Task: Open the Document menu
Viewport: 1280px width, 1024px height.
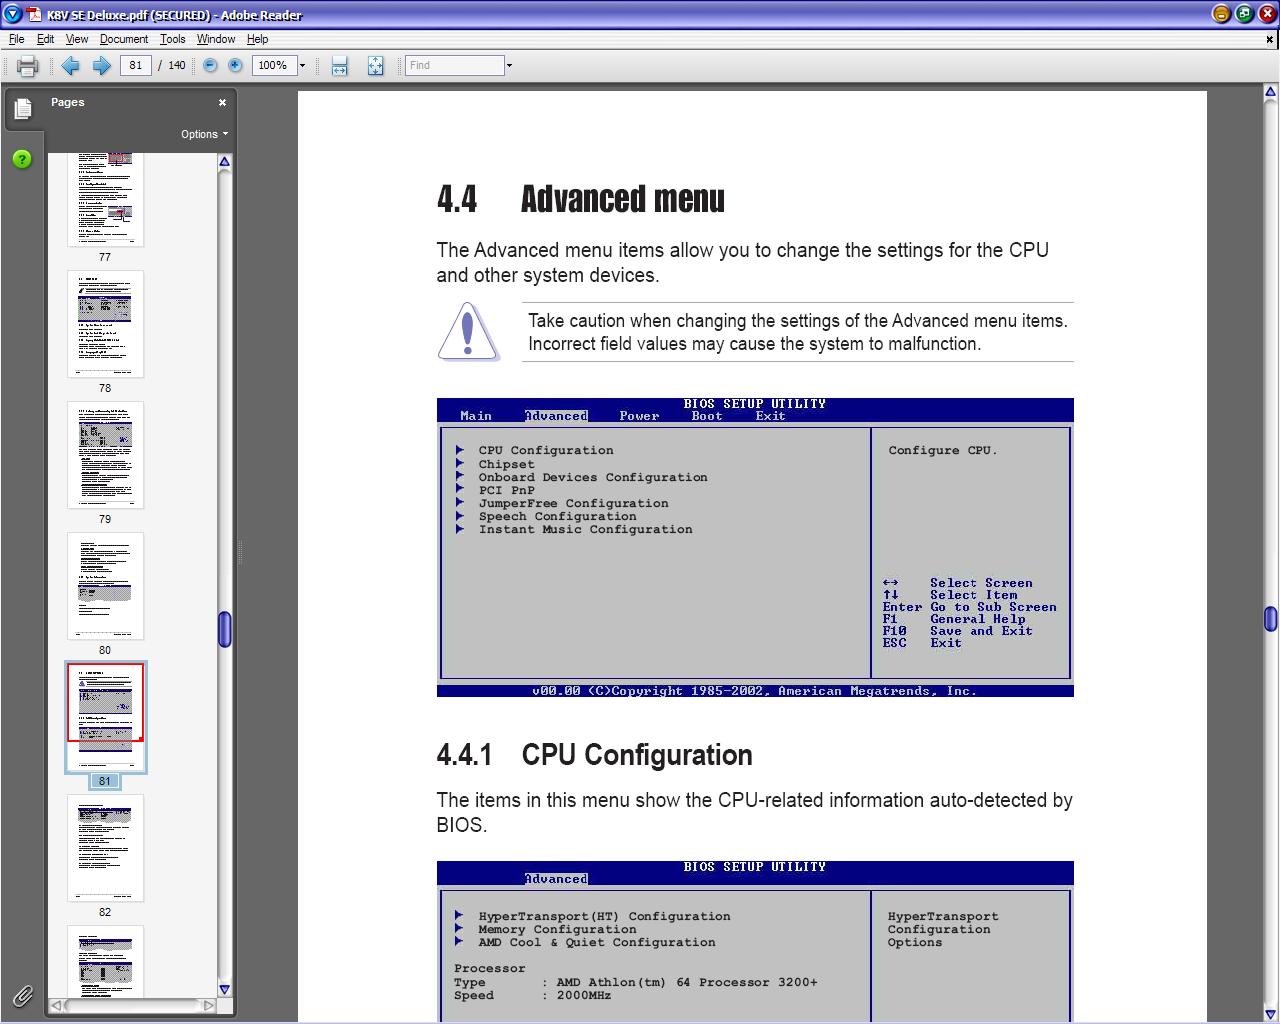Action: [x=124, y=39]
